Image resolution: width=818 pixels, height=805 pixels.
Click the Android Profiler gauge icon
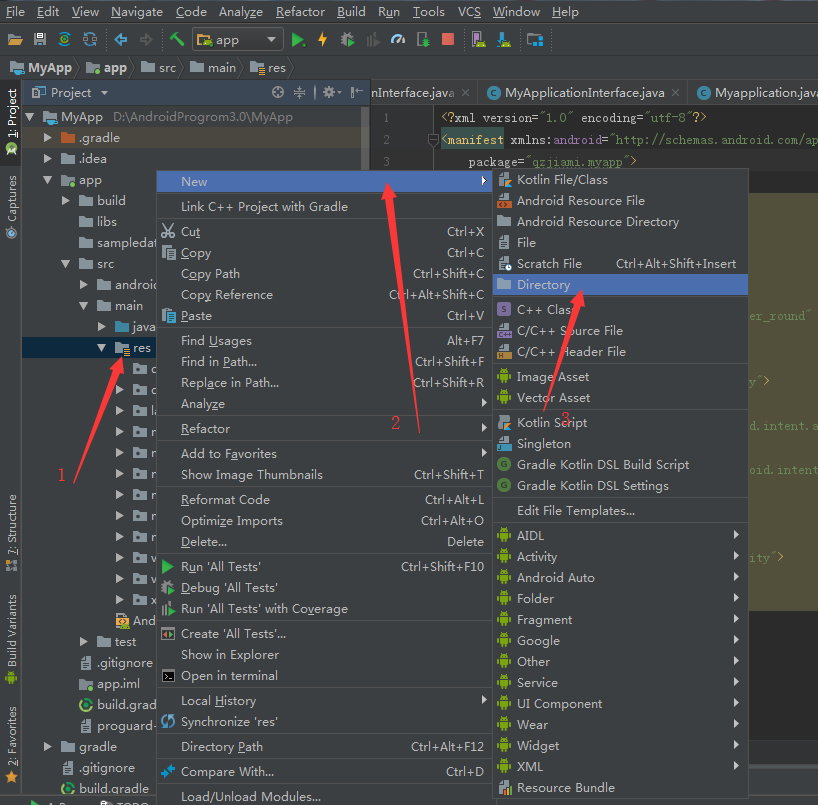click(398, 39)
